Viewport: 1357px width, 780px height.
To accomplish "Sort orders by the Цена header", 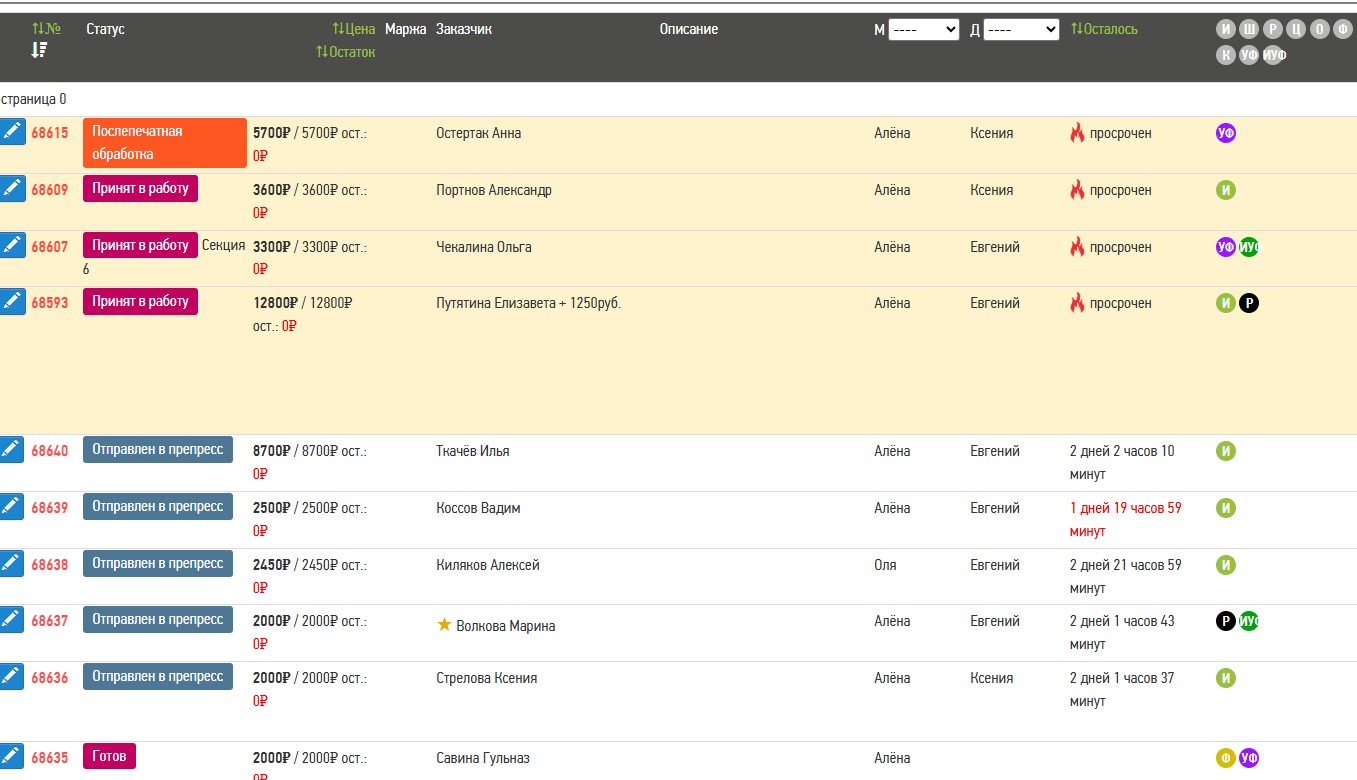I will tap(354, 29).
